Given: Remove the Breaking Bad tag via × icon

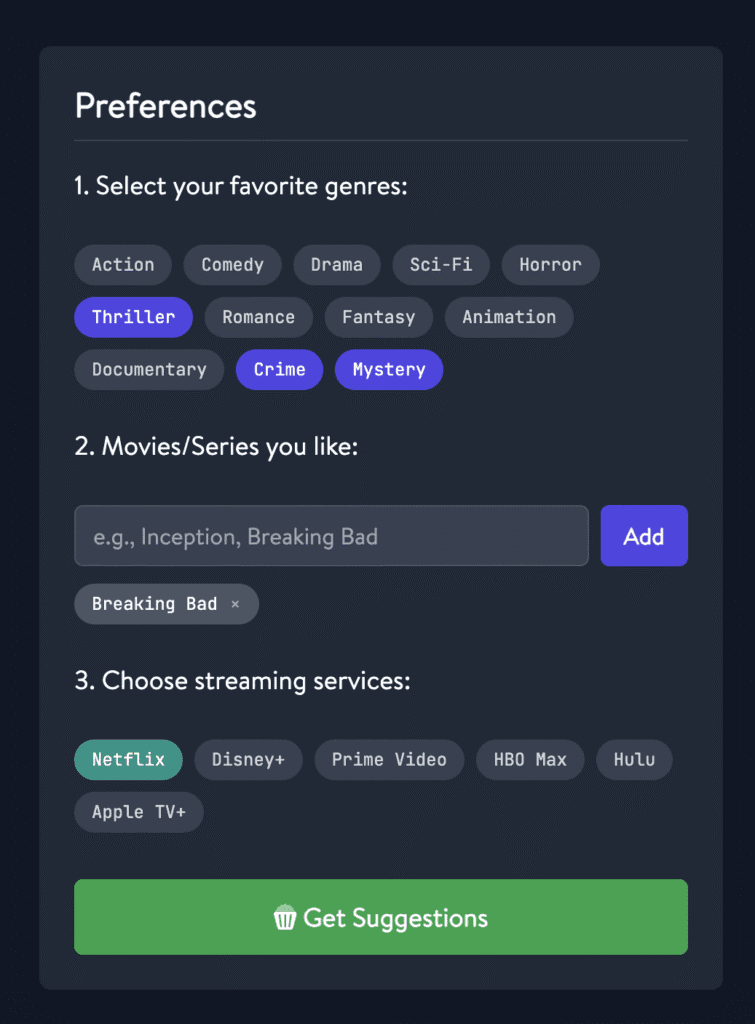Looking at the screenshot, I should pos(235,604).
